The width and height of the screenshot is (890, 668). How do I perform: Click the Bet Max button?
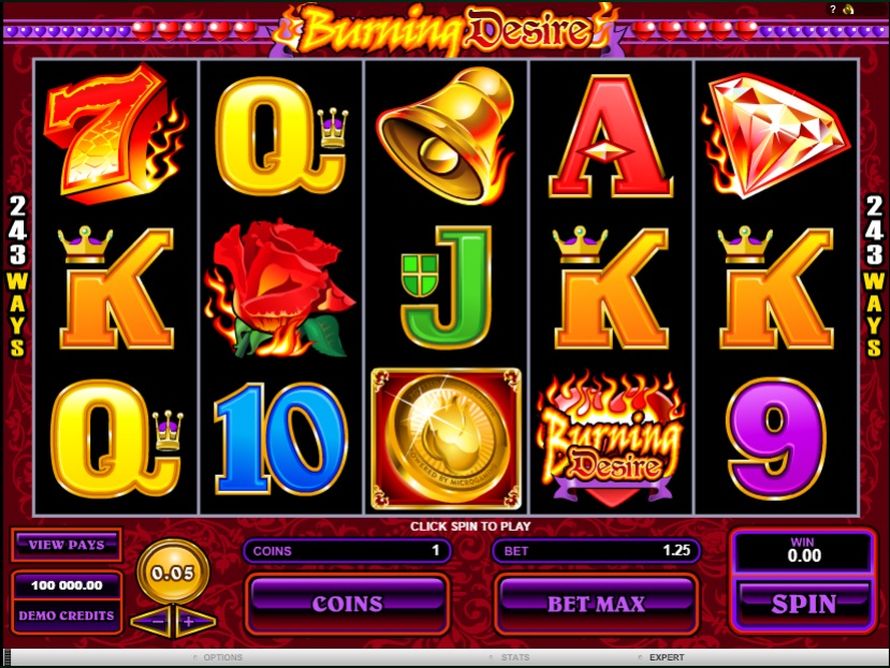pyautogui.click(x=596, y=604)
